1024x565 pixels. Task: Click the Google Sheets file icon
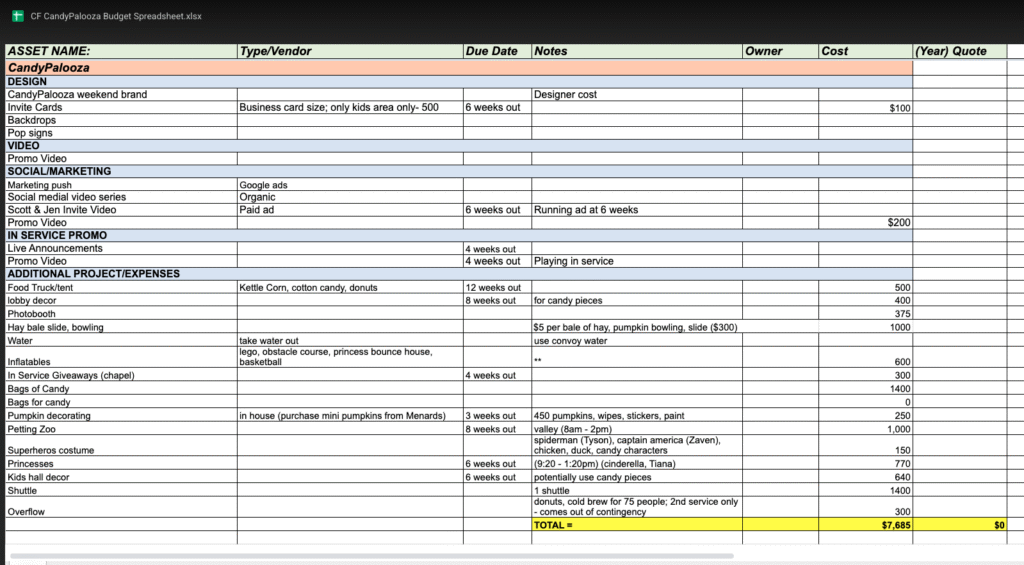[18, 16]
